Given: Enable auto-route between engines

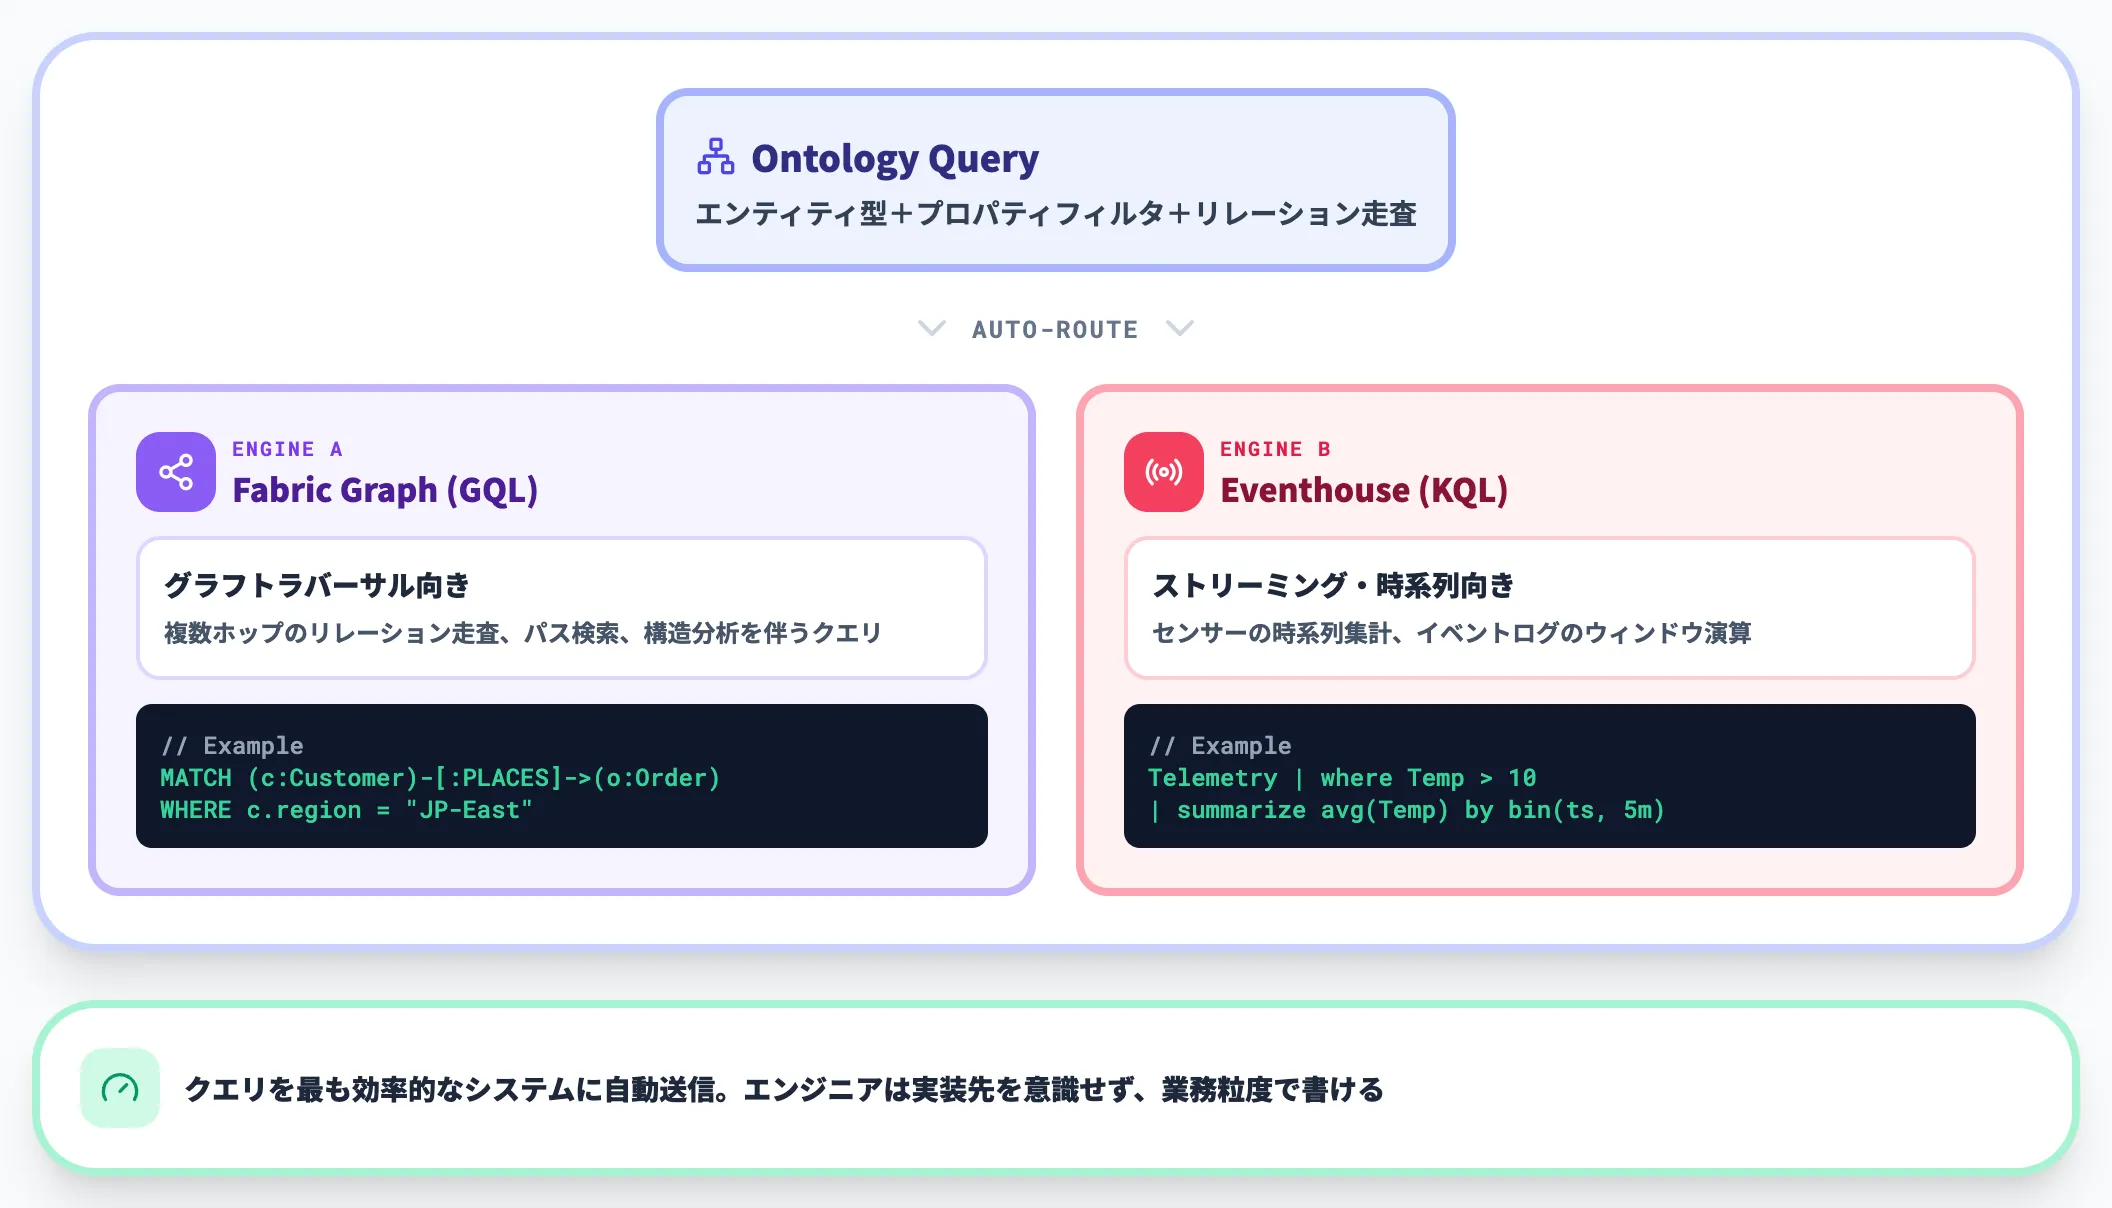Looking at the screenshot, I should tap(1055, 328).
